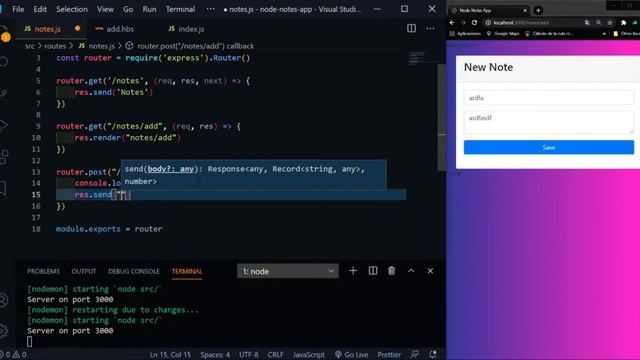Go back in the browser
Screen dimensions: 640x360
(x=452, y=22)
